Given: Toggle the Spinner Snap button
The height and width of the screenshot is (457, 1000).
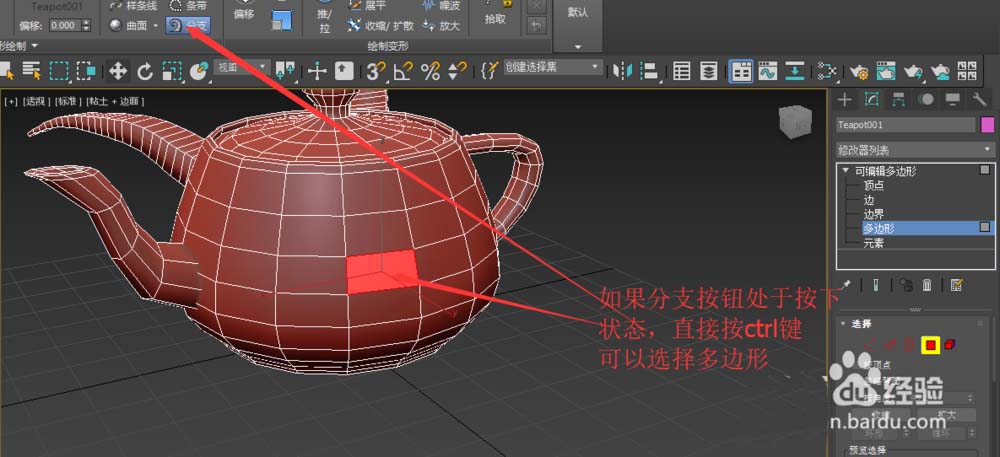Looking at the screenshot, I should tap(457, 71).
